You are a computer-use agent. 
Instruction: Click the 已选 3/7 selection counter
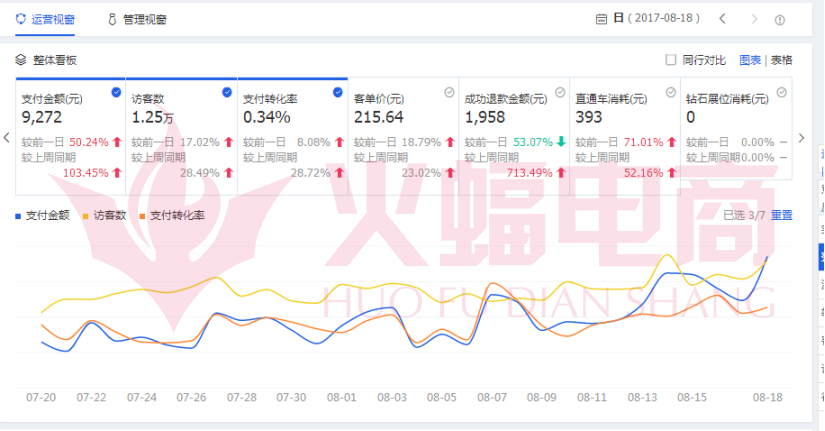[744, 215]
